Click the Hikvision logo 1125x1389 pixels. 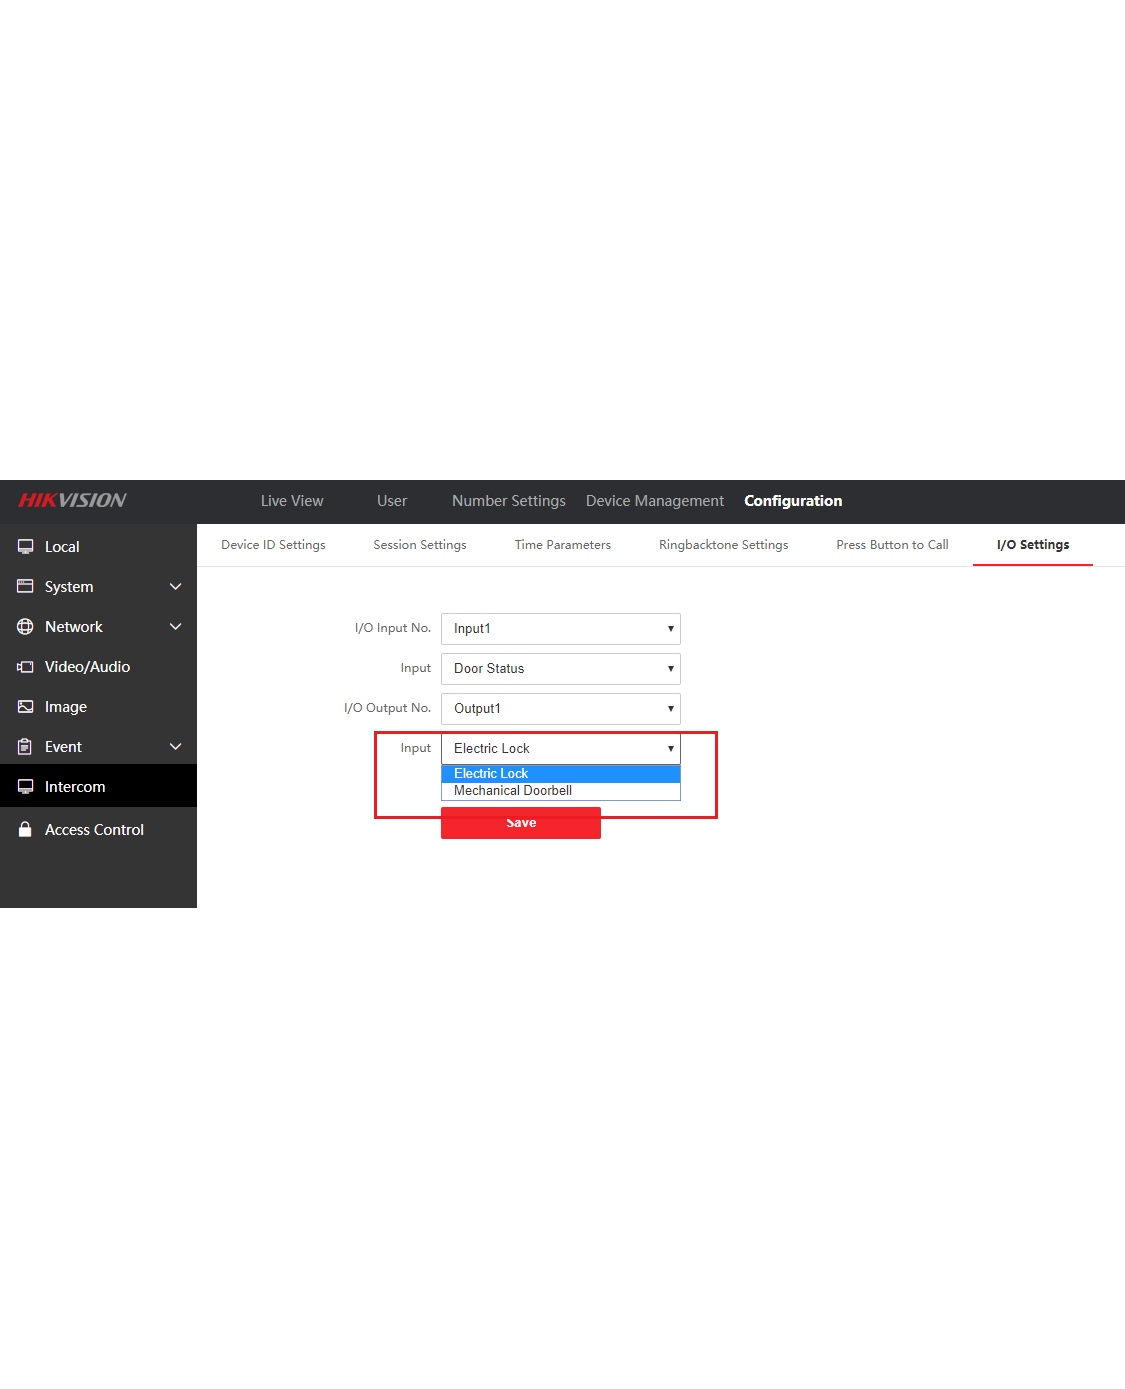[x=72, y=501]
